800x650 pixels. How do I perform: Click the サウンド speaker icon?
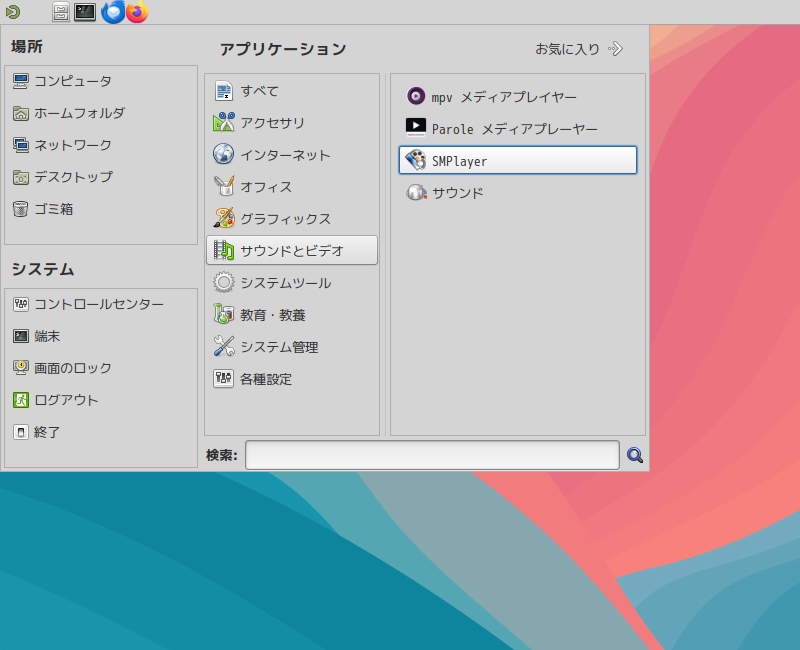point(416,192)
